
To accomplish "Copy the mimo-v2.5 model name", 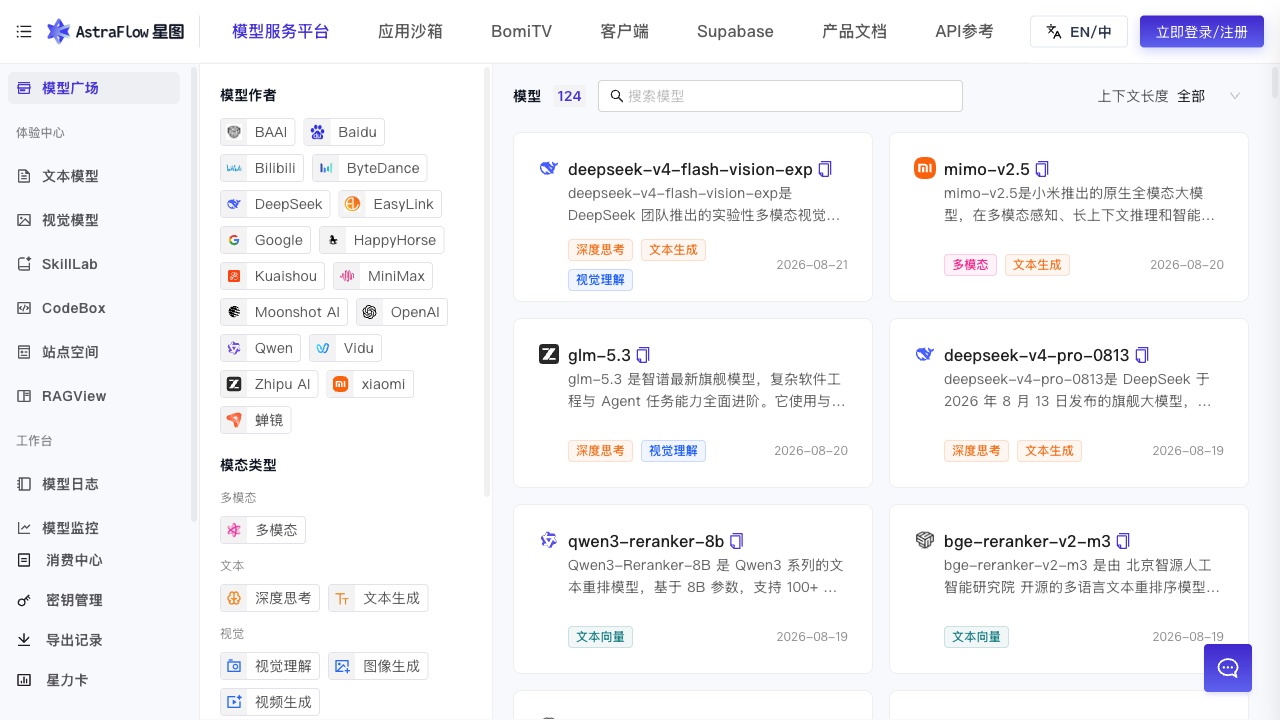I will [x=1042, y=169].
